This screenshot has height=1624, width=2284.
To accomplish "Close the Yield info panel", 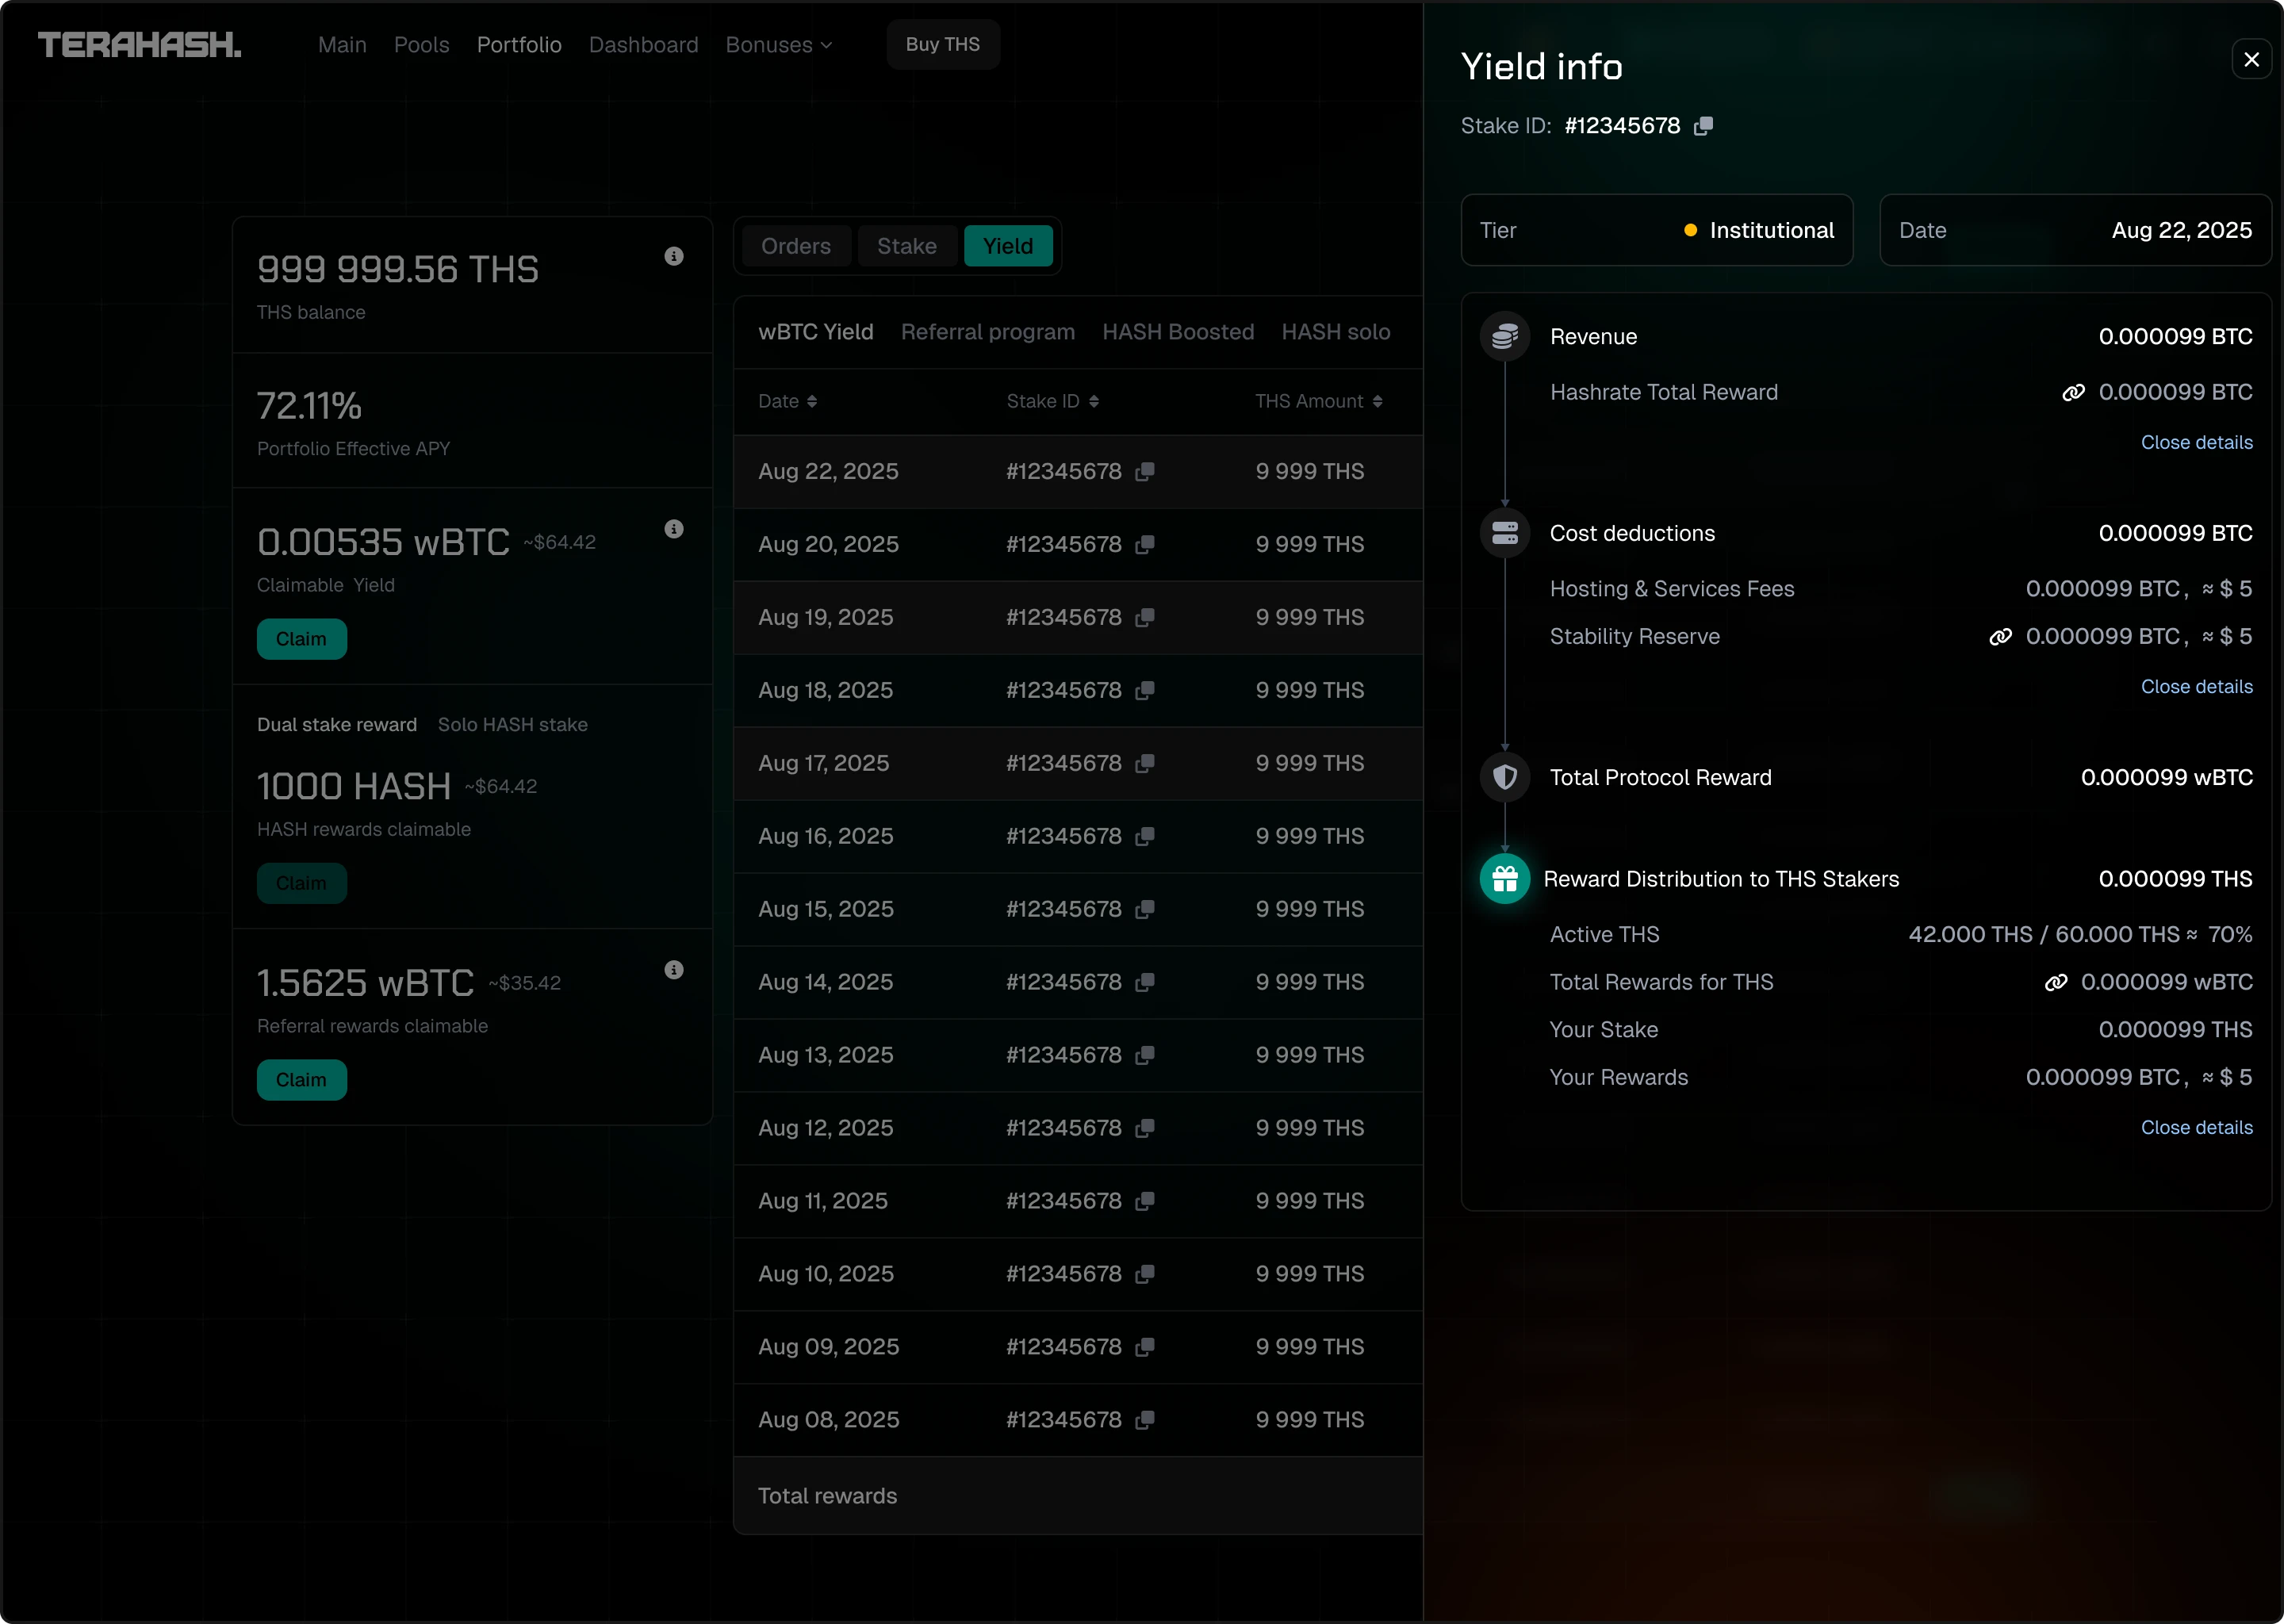I will click(2251, 60).
